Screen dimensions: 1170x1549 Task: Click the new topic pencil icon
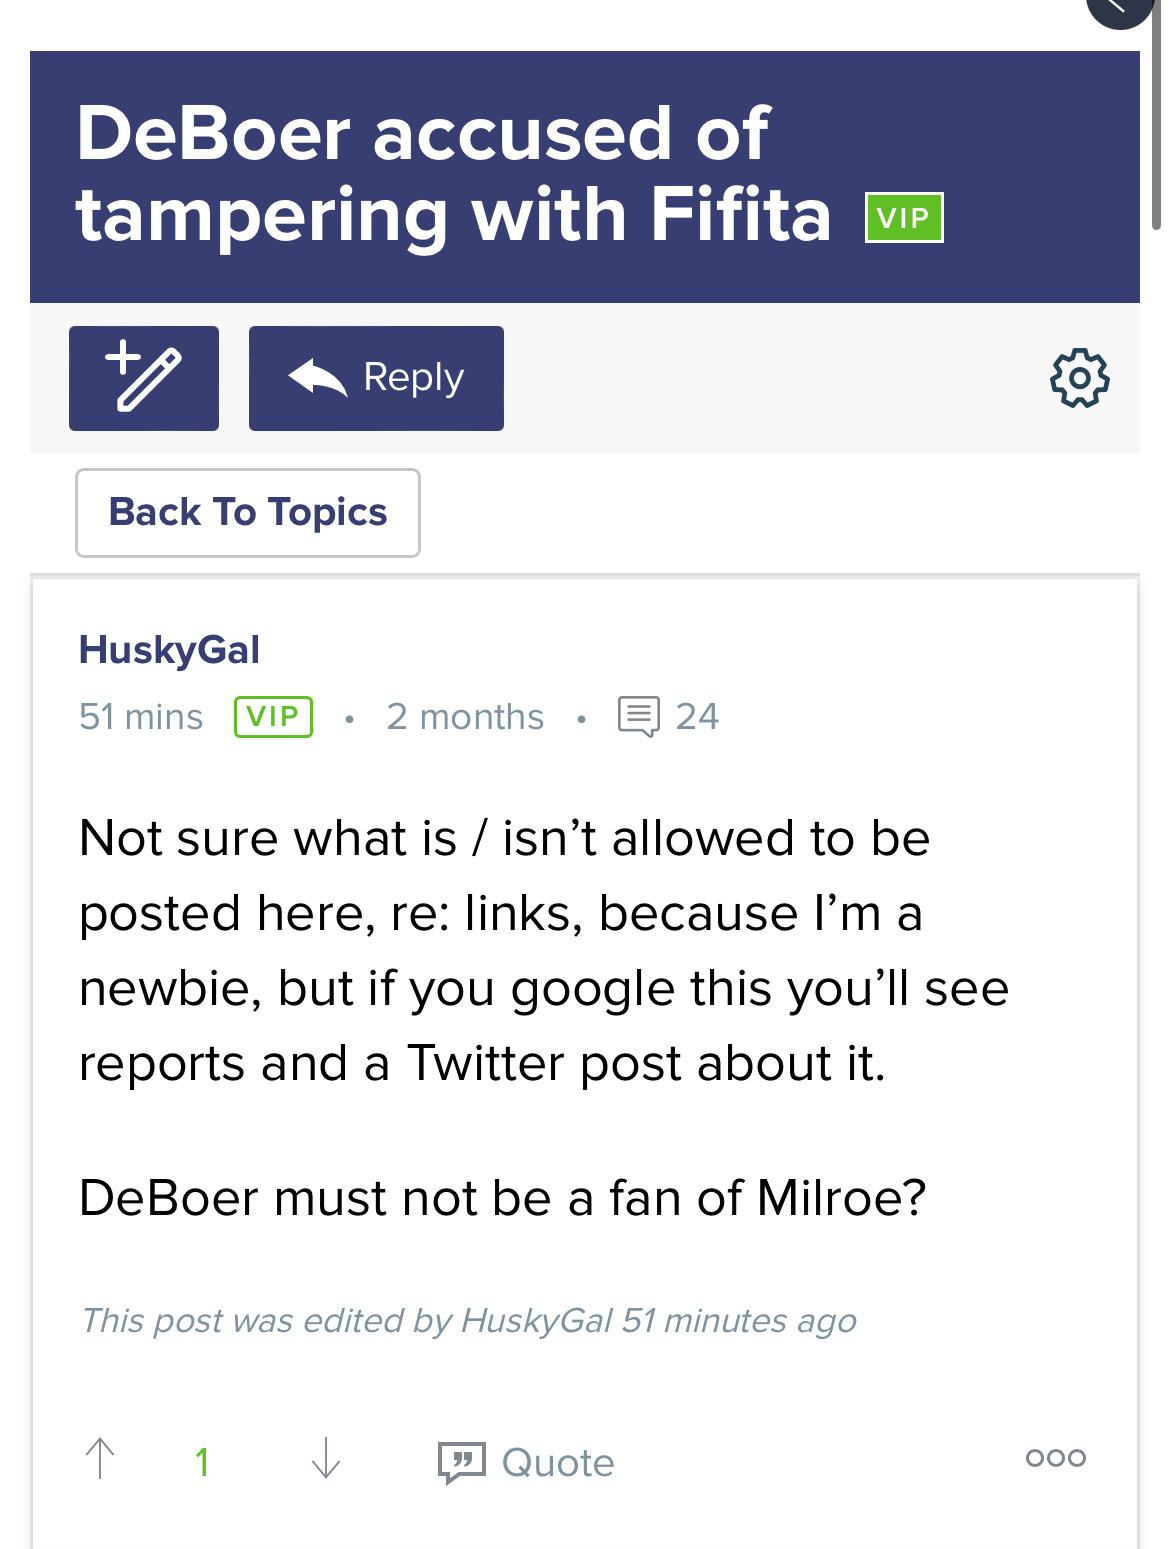(x=144, y=378)
